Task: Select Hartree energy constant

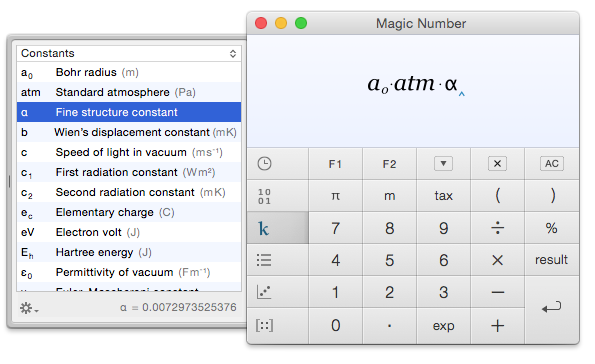Action: pyautogui.click(x=129, y=252)
